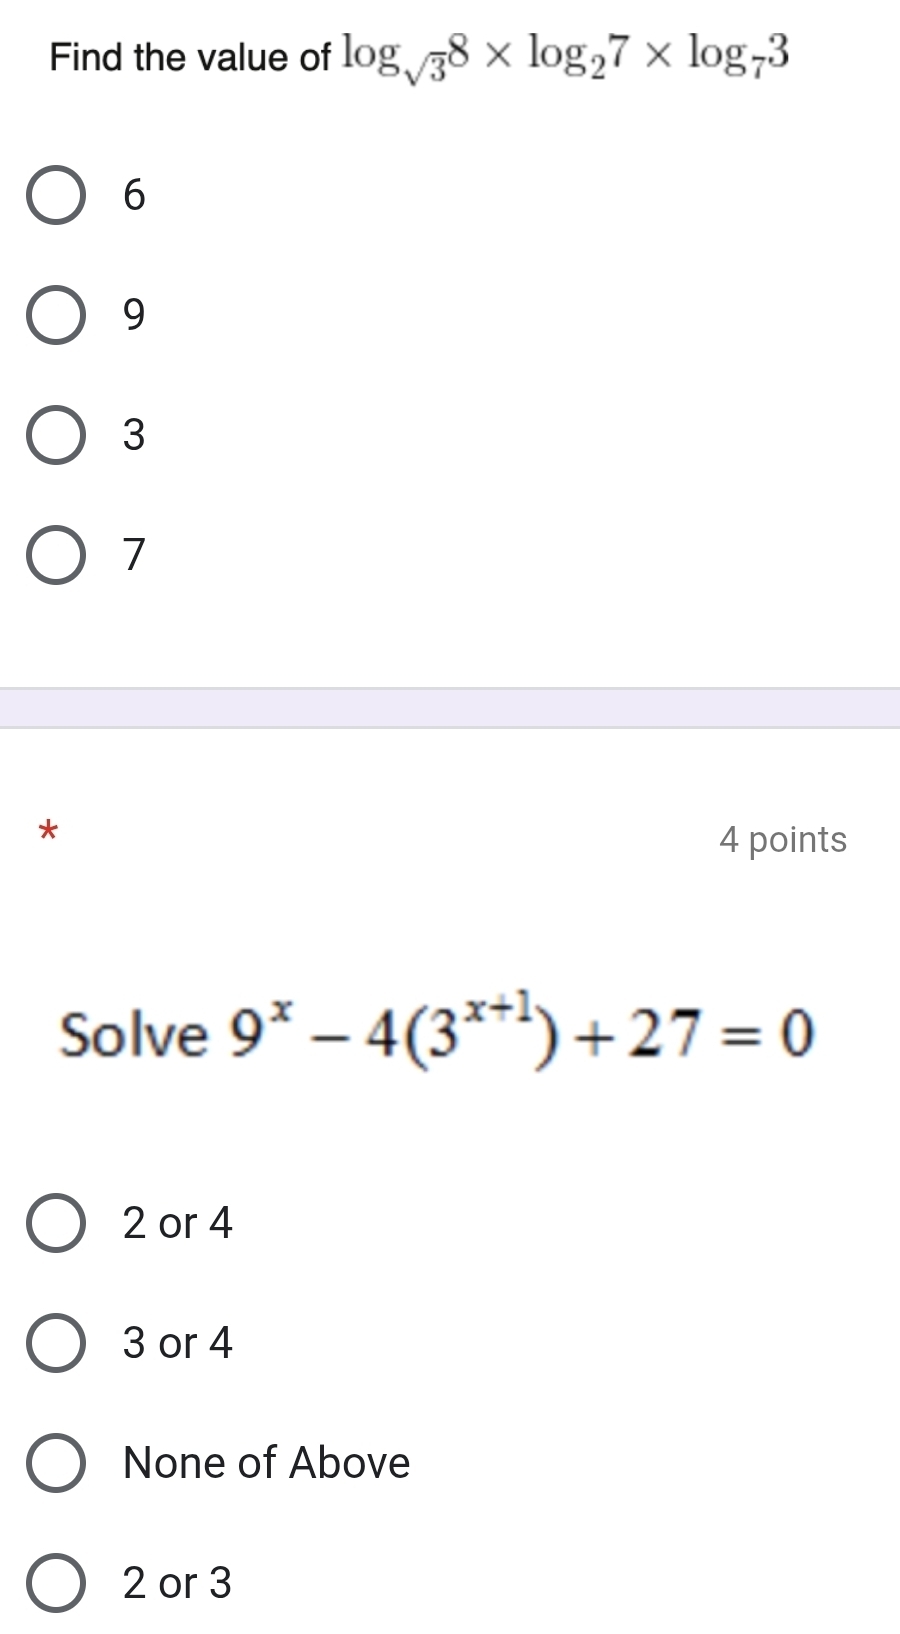Mark the radio circle beside answer 3
This screenshot has height=1634, width=900.
click(x=55, y=435)
